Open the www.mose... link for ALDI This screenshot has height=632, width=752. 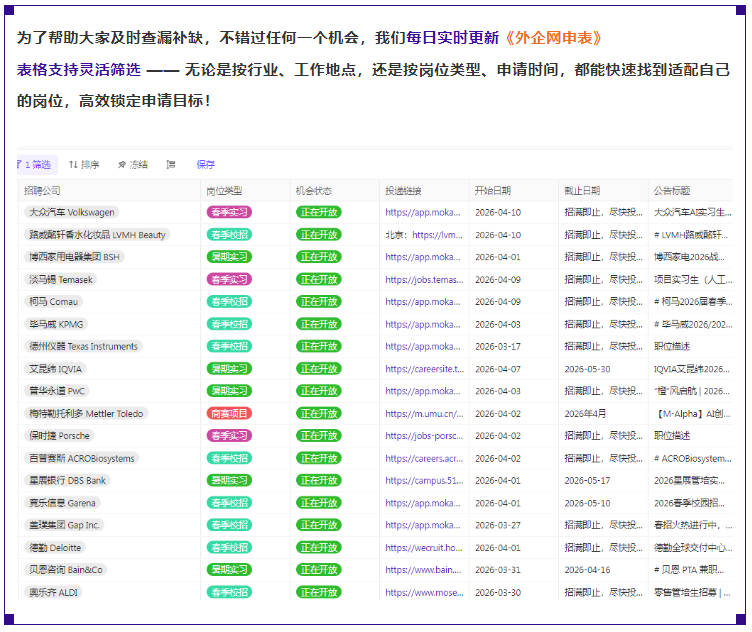[x=424, y=592]
